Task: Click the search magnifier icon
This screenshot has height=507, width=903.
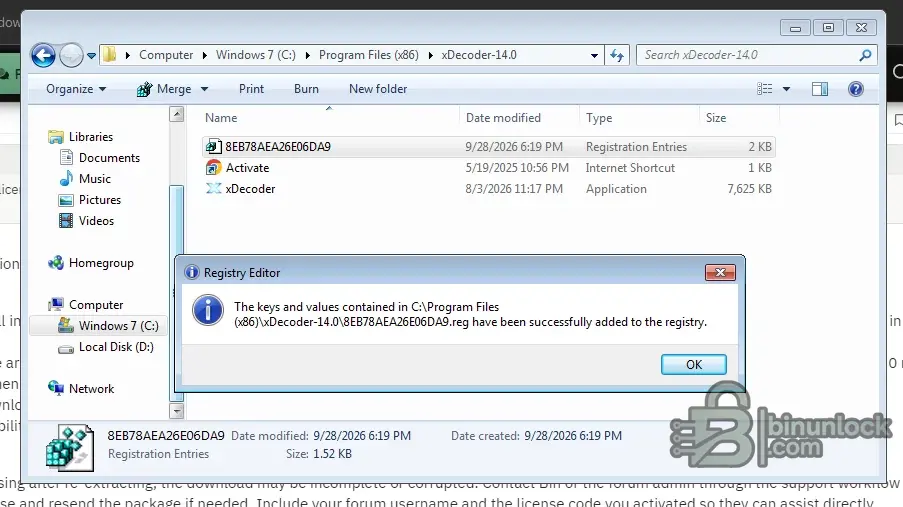Action: point(864,55)
